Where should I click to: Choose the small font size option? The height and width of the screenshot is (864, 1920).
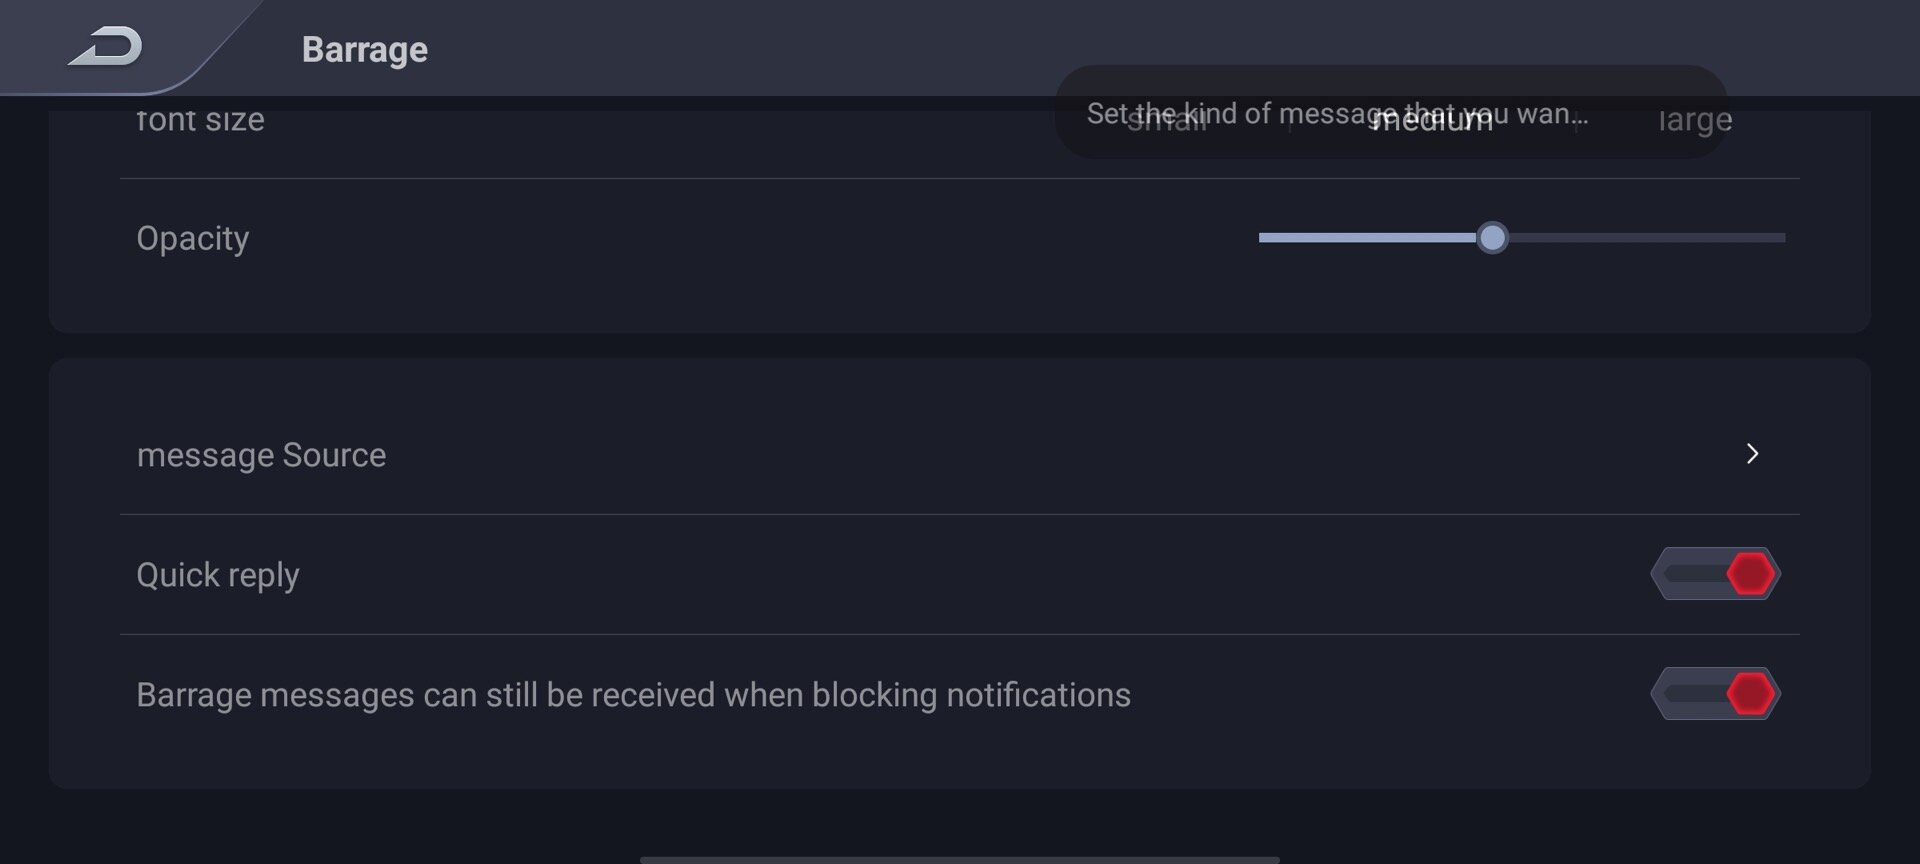[1168, 120]
